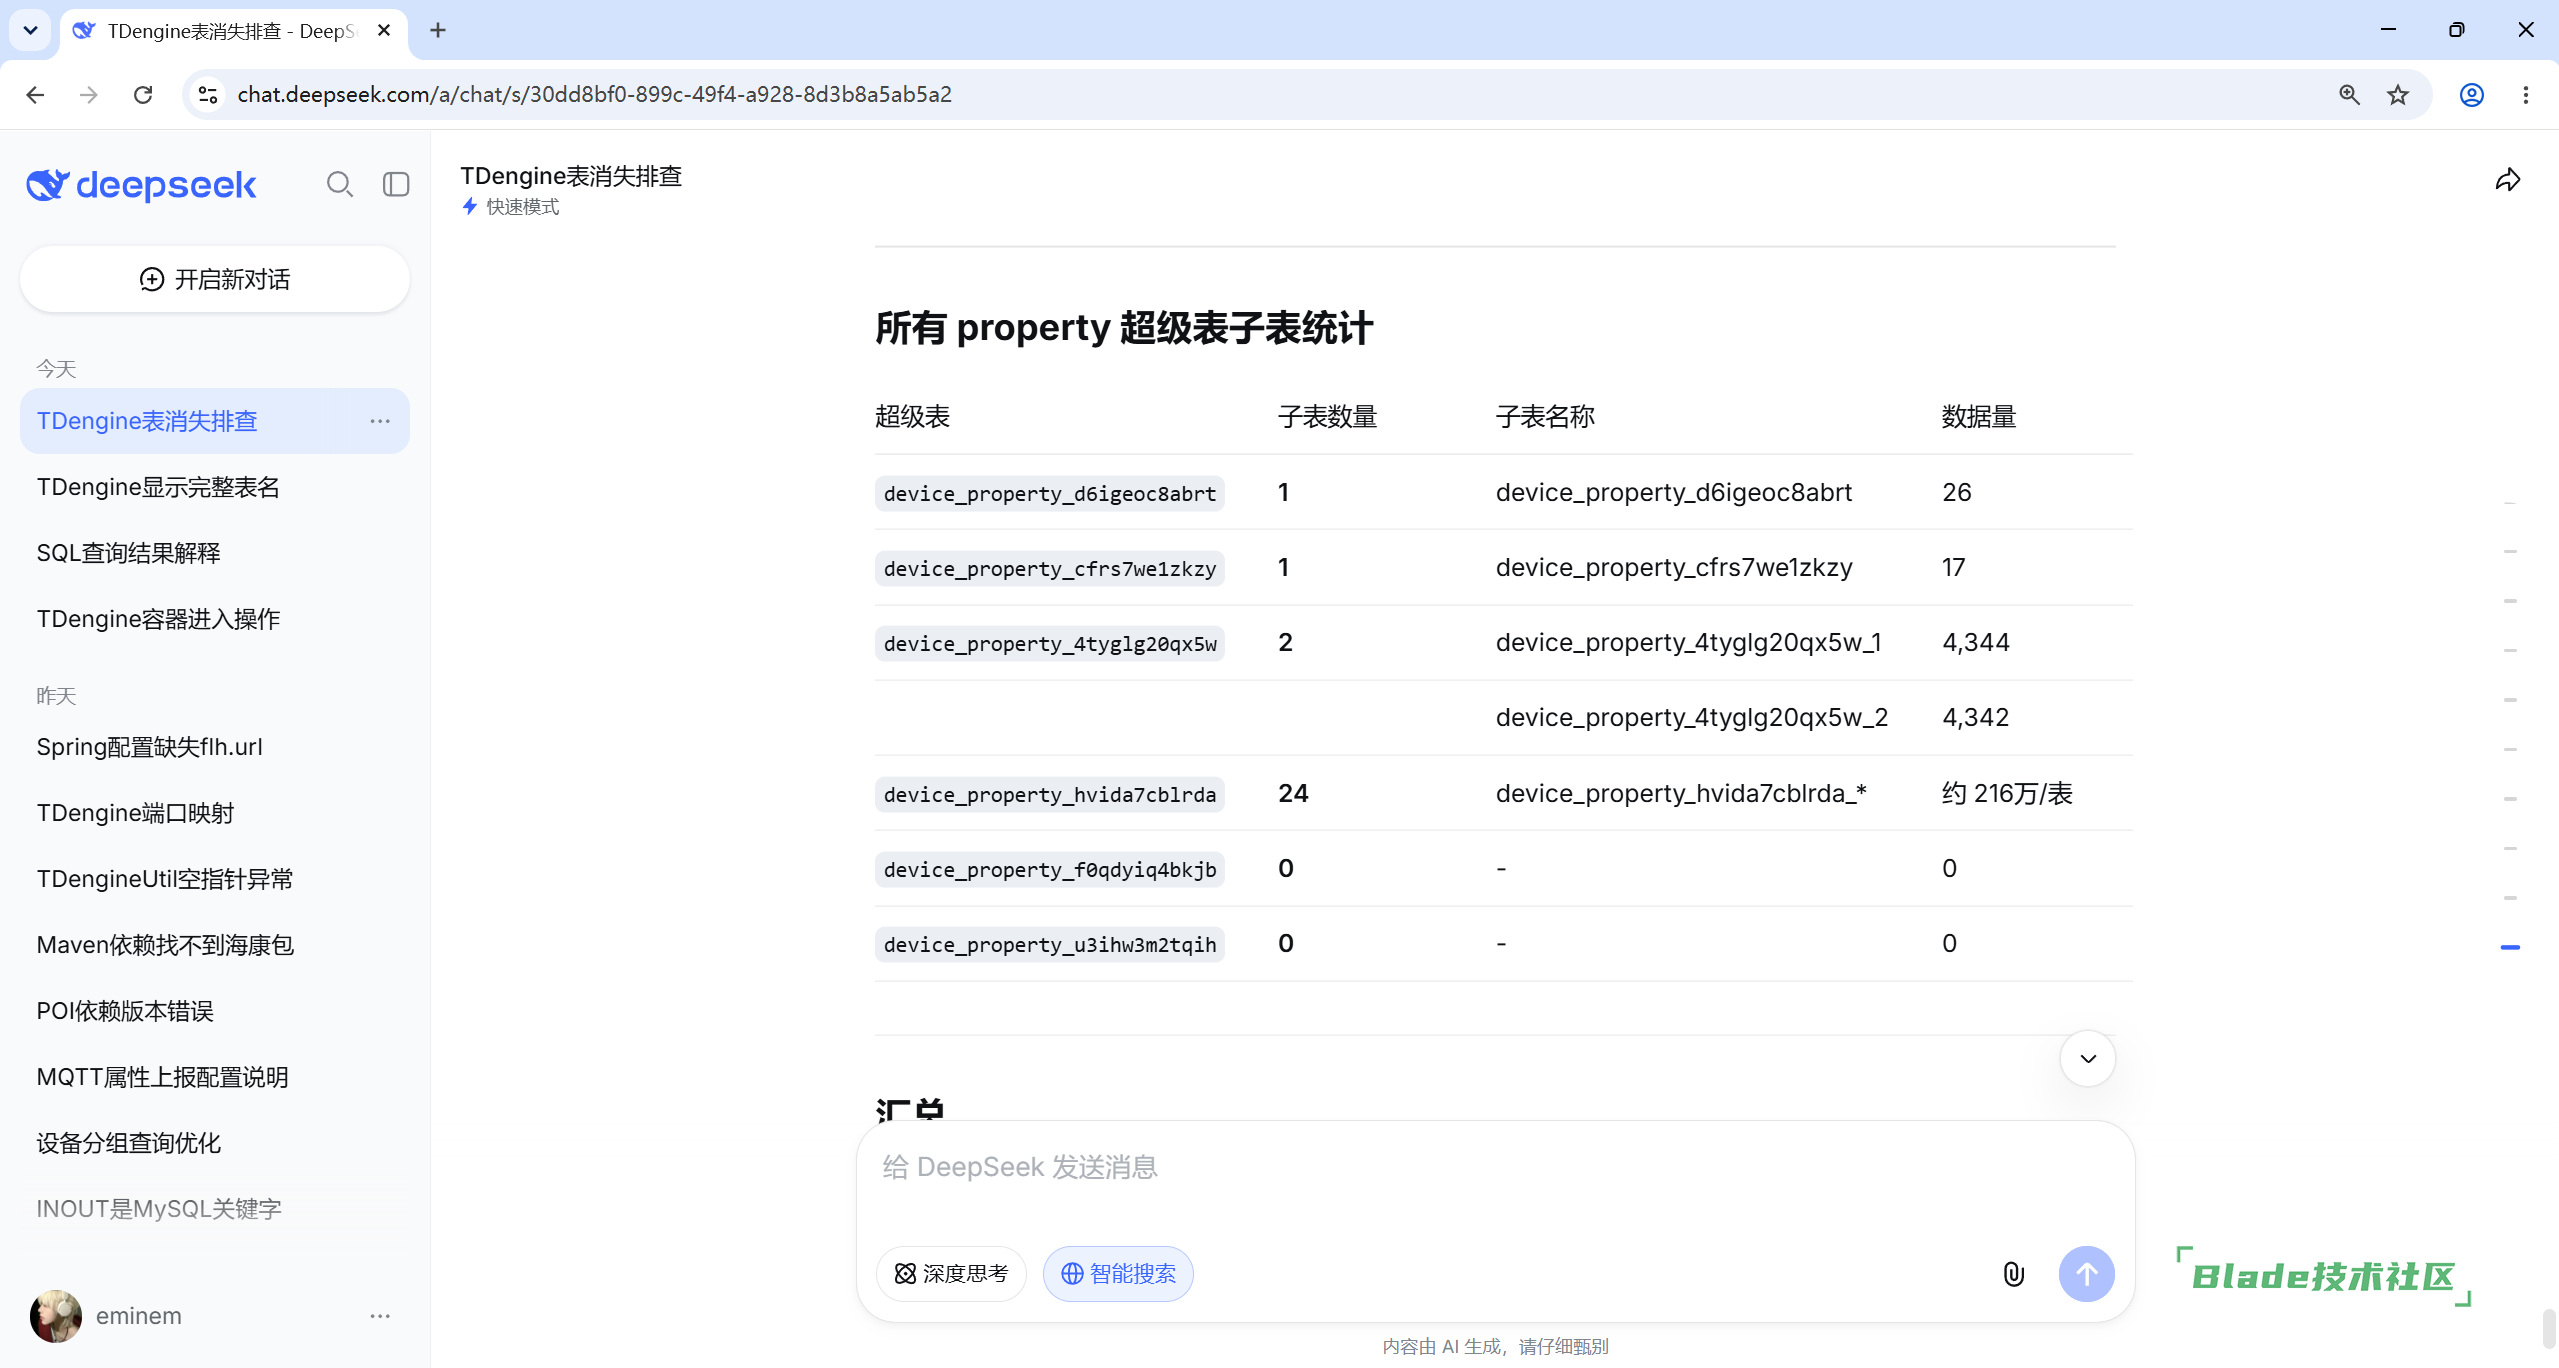
Task: Open the SQL查询结果解释 conversation
Action: [x=215, y=553]
